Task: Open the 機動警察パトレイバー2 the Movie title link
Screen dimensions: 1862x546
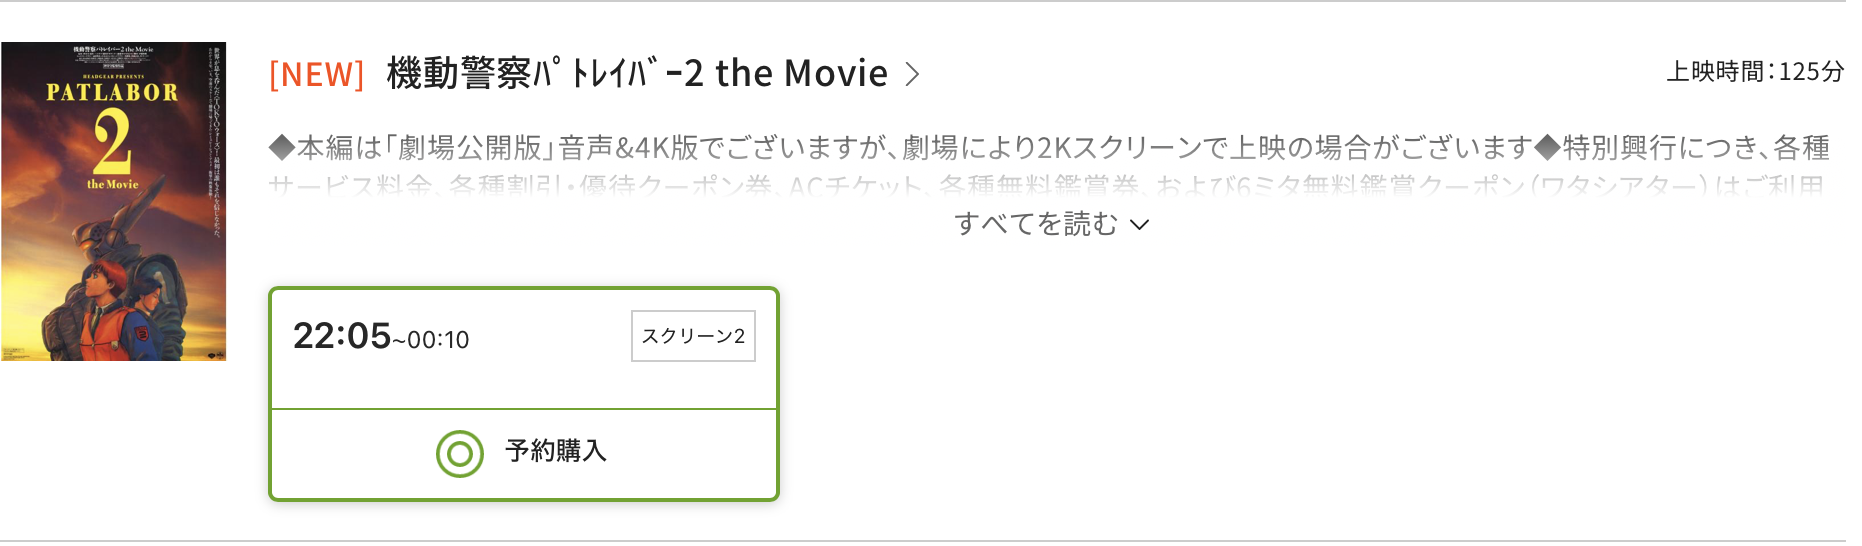Action: tap(637, 74)
